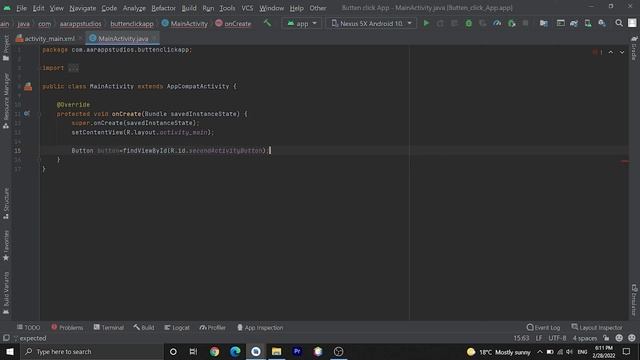640x360 pixels.
Task: Click the Windows search box
Action: point(91,351)
